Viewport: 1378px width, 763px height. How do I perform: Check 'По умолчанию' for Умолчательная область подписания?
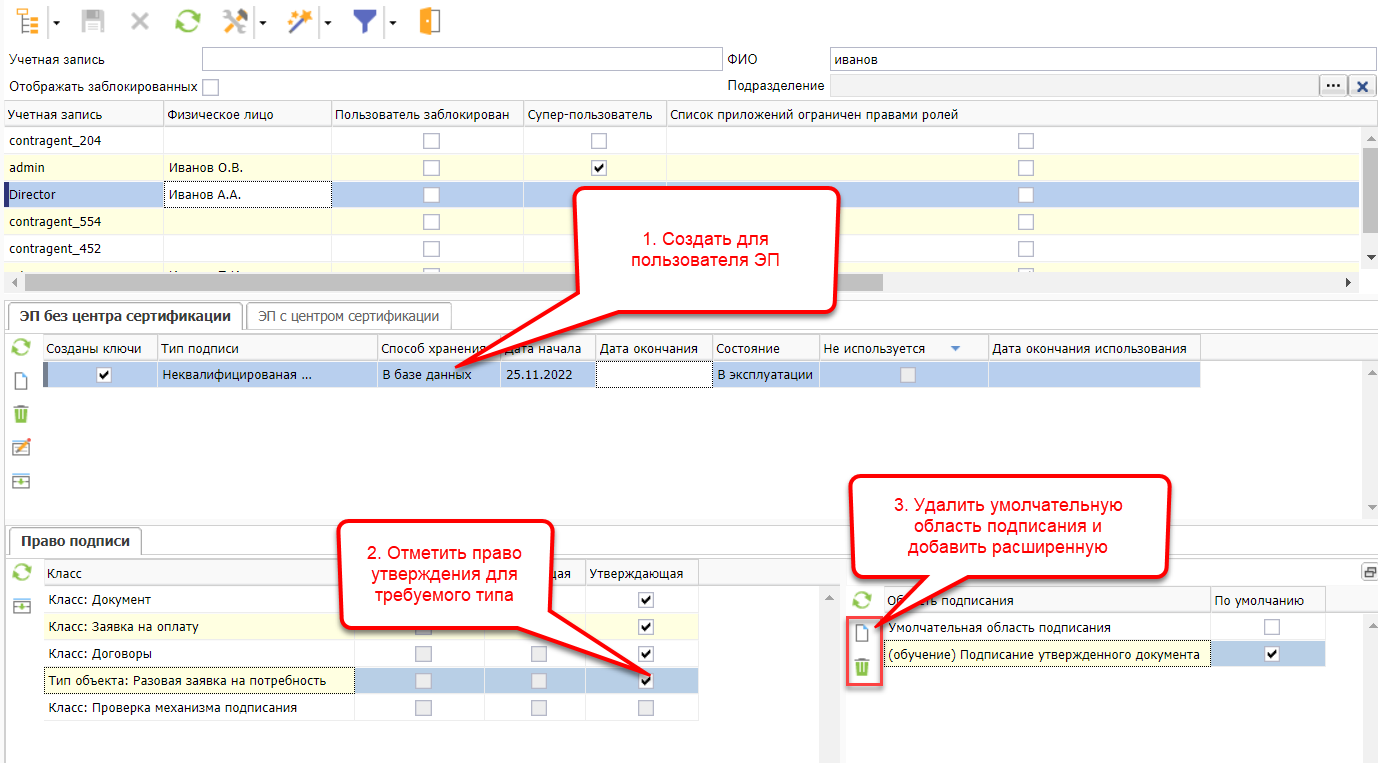click(1271, 627)
